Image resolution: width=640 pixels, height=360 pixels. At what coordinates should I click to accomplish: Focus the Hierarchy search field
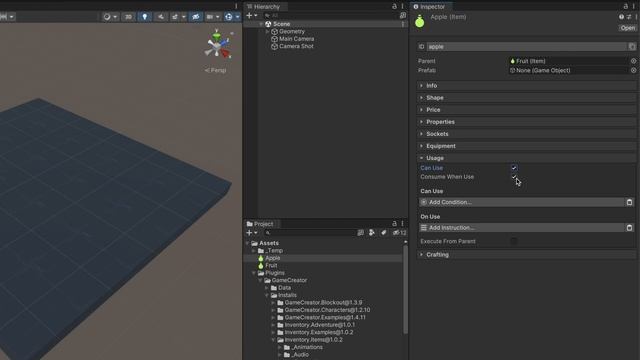(331, 16)
